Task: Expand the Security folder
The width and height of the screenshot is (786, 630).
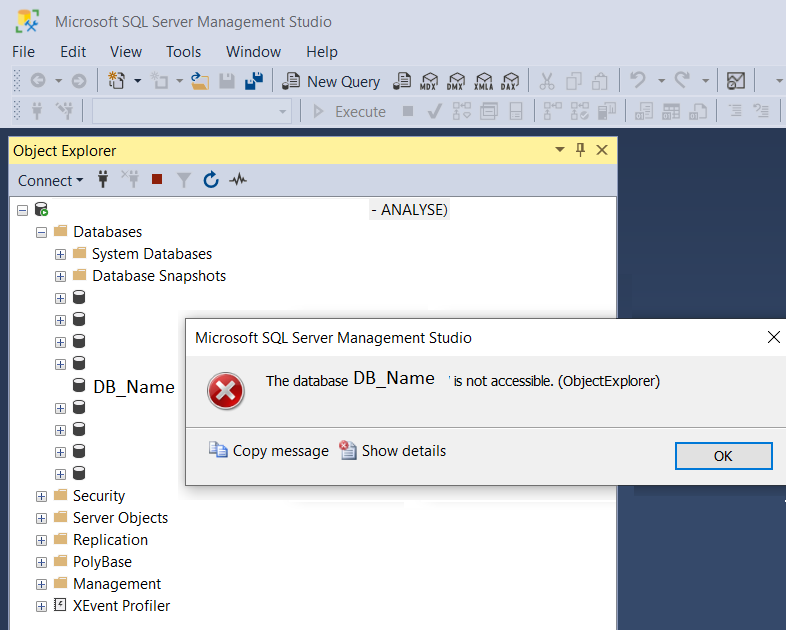Action: 41,497
